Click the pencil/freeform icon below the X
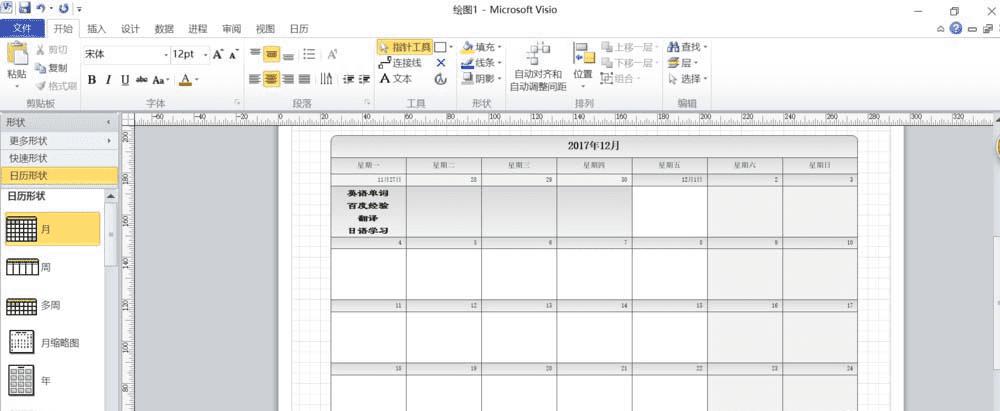Image resolution: width=1000 pixels, height=411 pixels. pyautogui.click(x=441, y=79)
